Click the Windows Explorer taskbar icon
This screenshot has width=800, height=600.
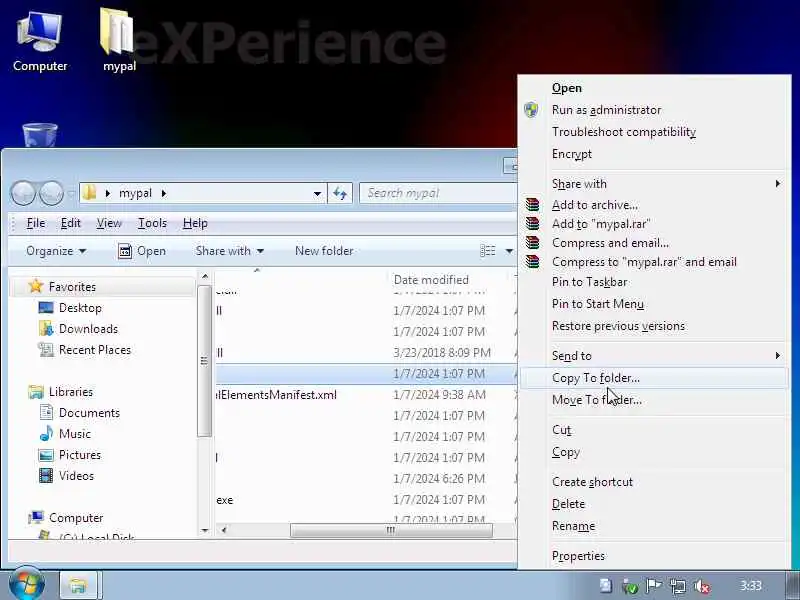(78, 585)
